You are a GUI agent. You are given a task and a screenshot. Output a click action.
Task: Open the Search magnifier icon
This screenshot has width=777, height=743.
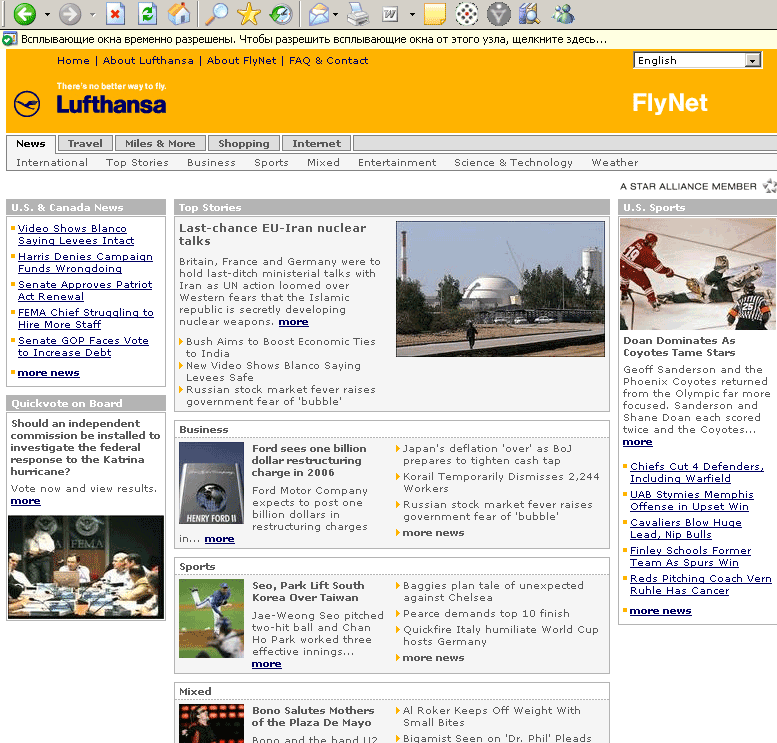tap(217, 14)
